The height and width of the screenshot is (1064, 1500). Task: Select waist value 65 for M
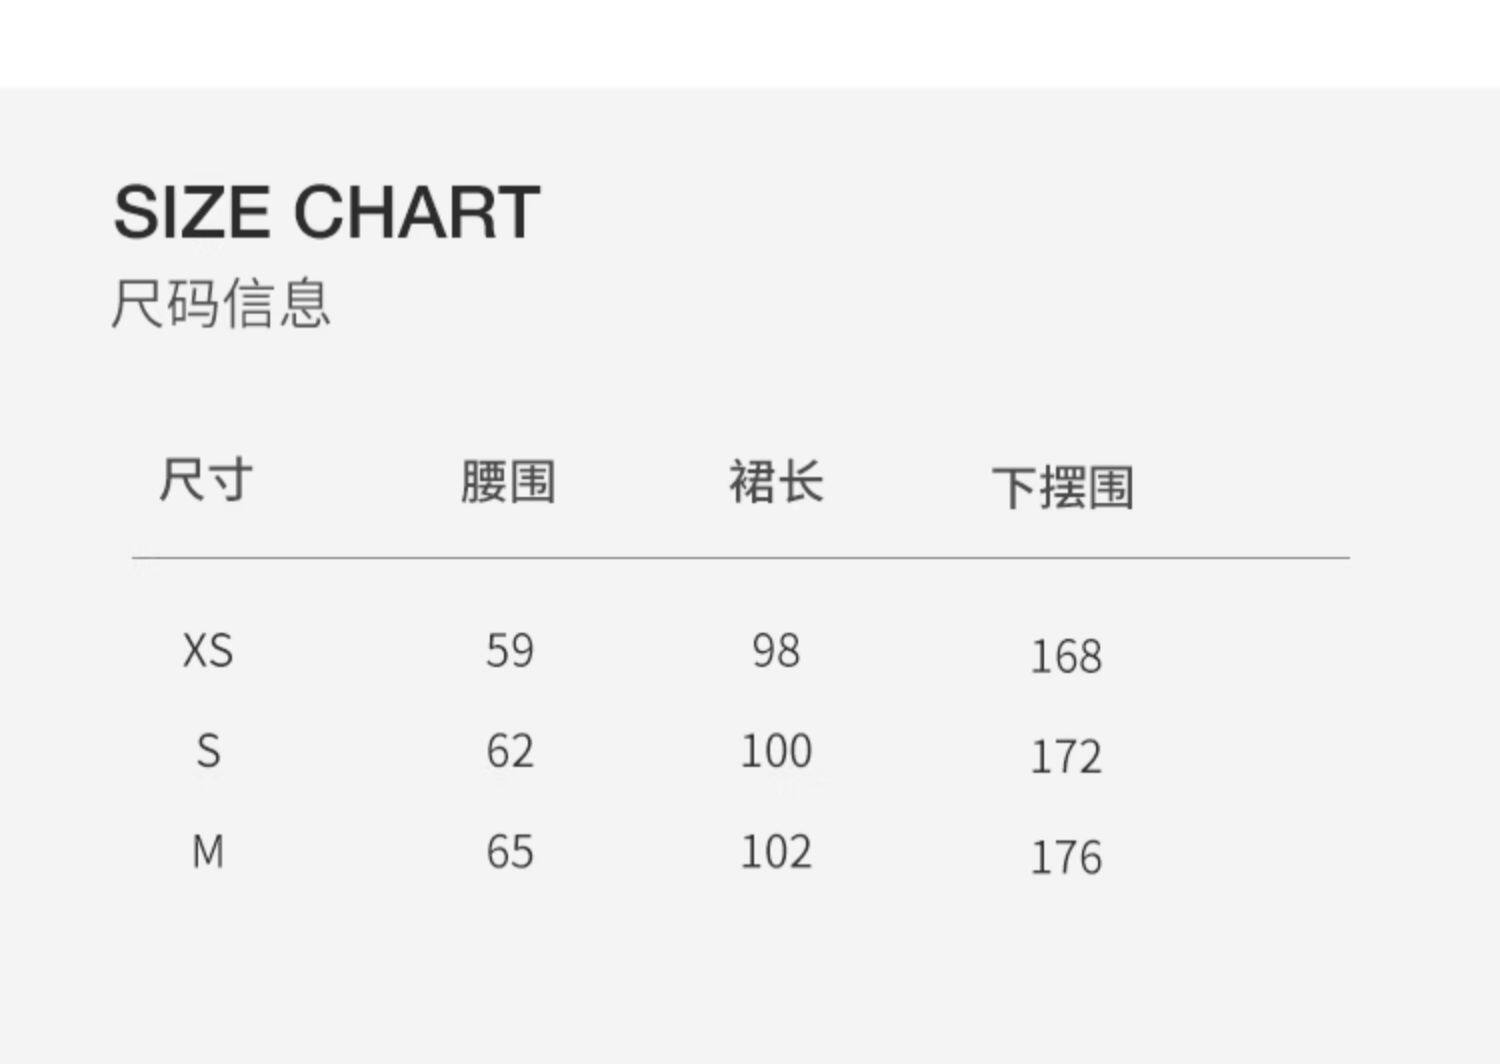tap(510, 852)
